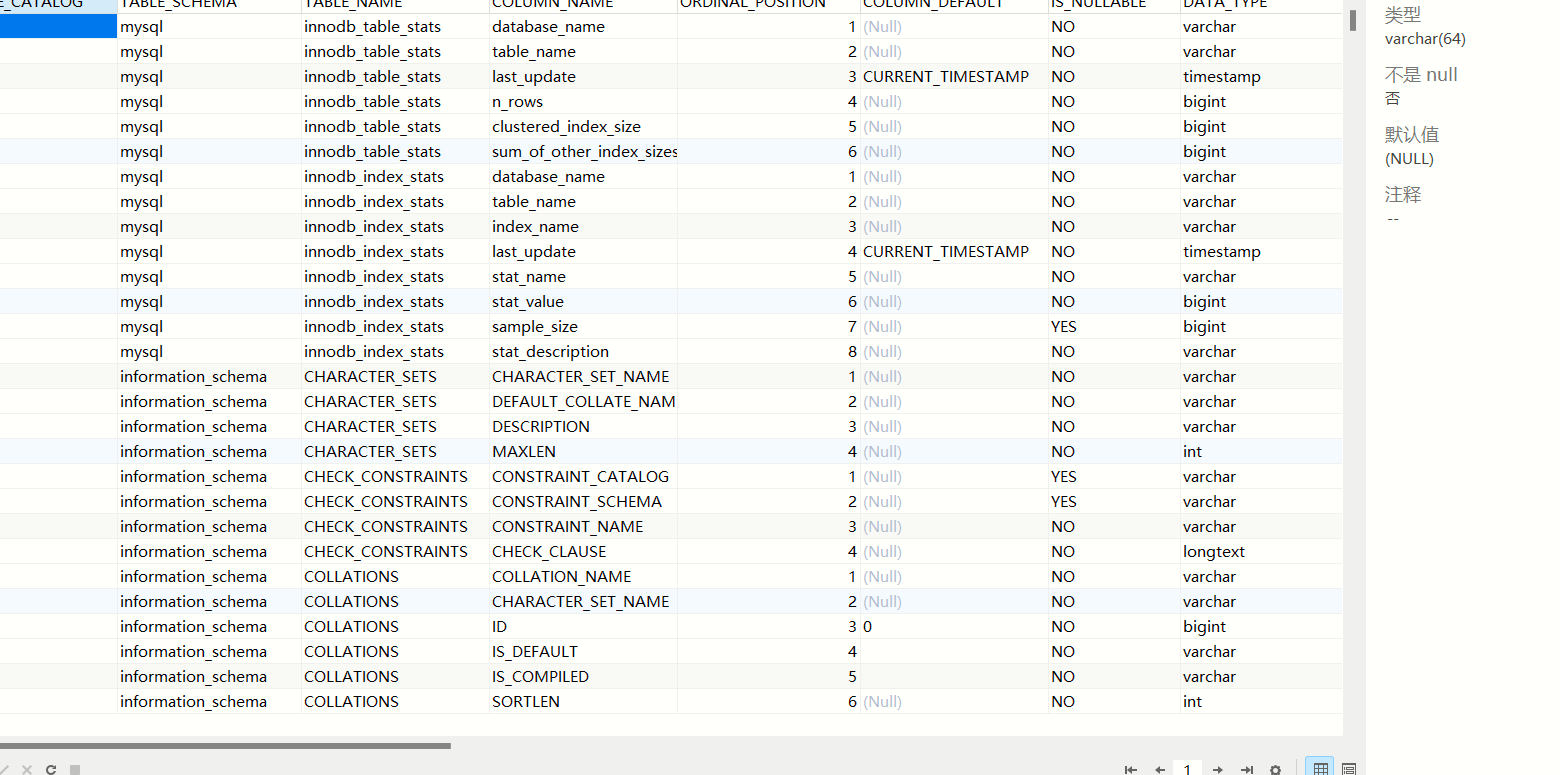The width and height of the screenshot is (1560, 775).
Task: Open the record limit settings gear
Action: (x=1276, y=770)
